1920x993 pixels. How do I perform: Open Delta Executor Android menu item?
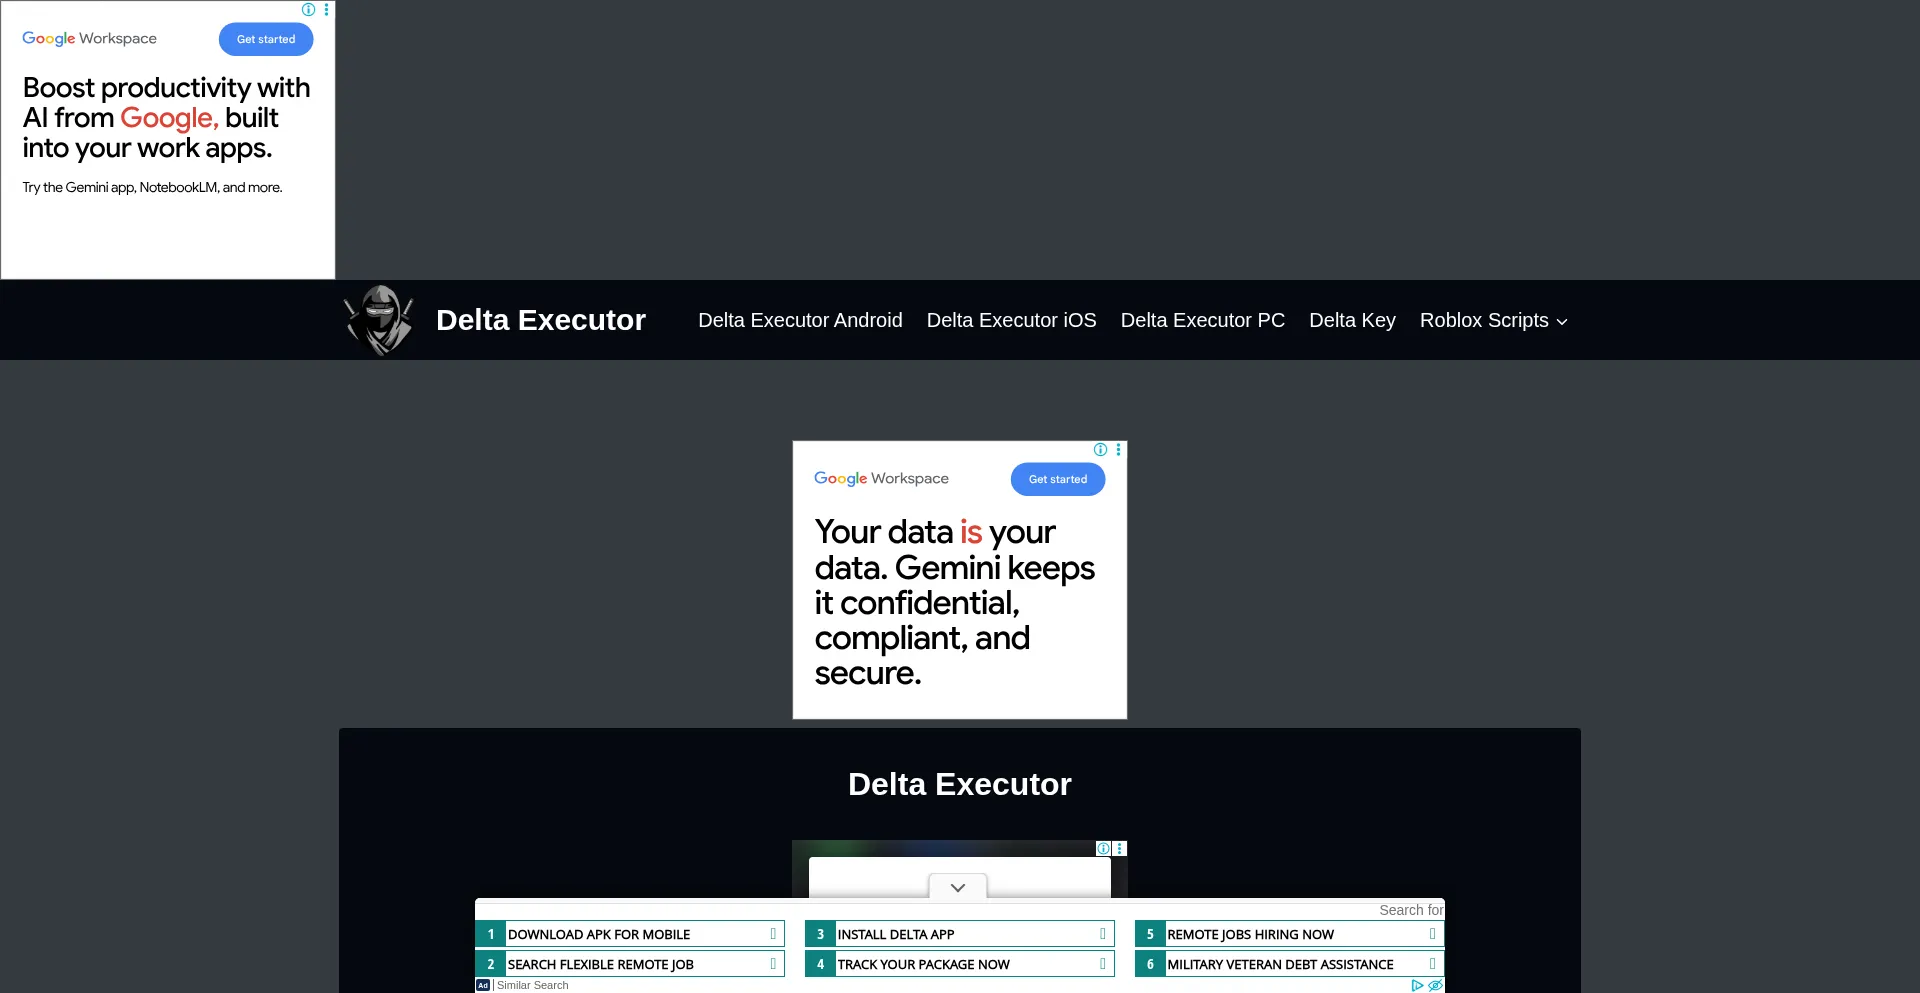[800, 320]
